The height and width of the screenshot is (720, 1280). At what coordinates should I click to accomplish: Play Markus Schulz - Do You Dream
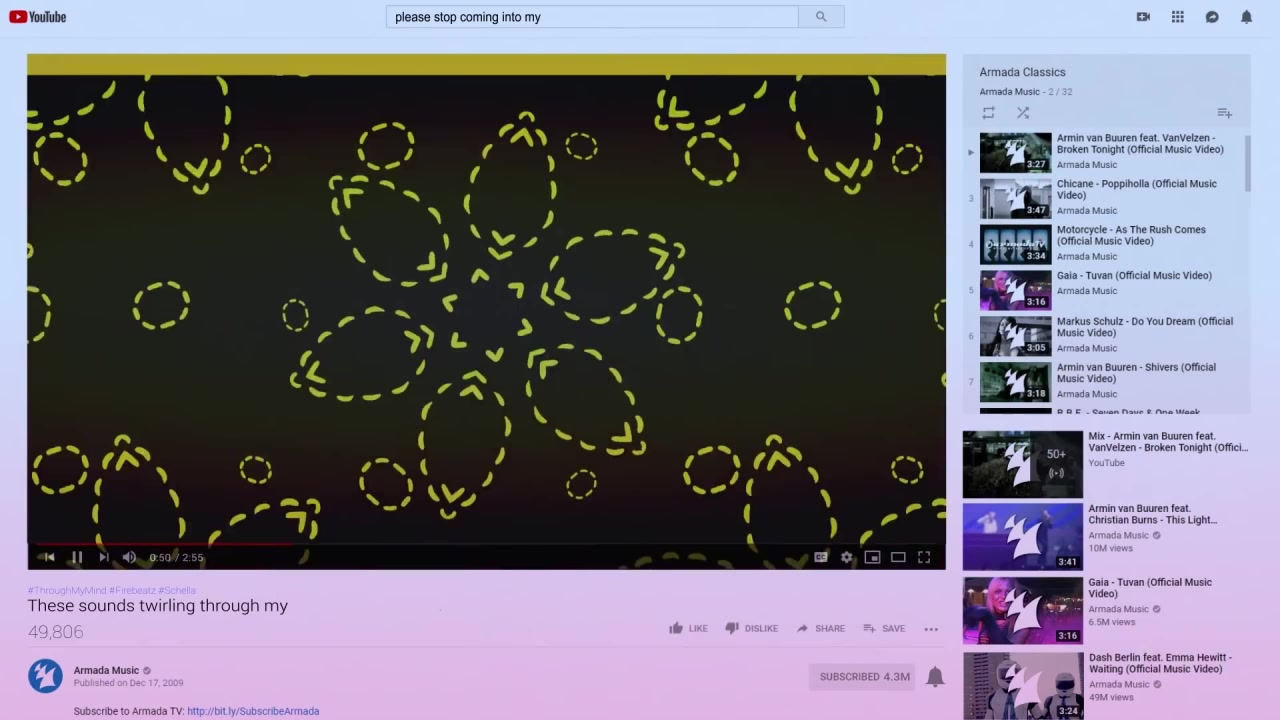[x=1106, y=336]
